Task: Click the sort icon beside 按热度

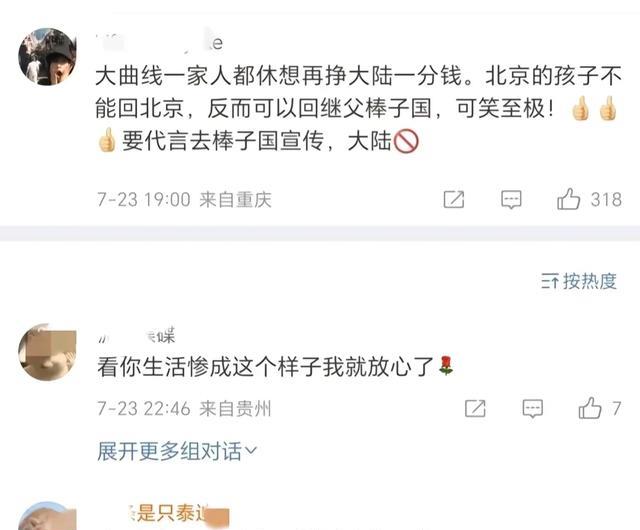Action: tap(549, 282)
